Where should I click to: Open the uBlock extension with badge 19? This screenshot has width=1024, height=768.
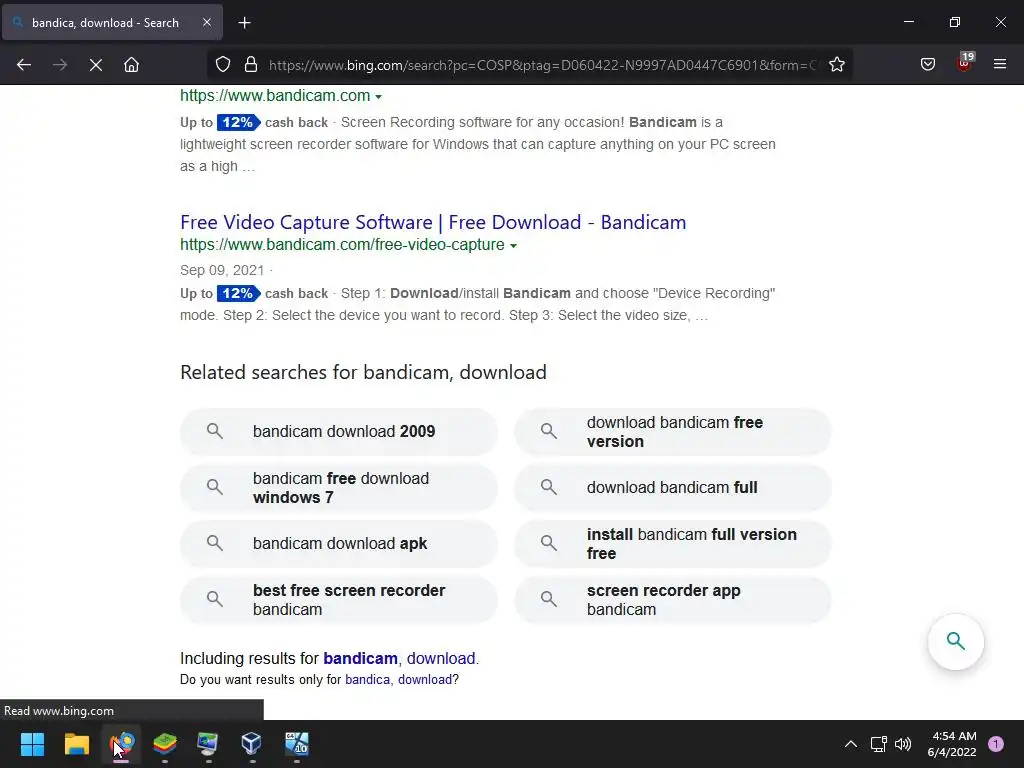[x=964, y=63]
